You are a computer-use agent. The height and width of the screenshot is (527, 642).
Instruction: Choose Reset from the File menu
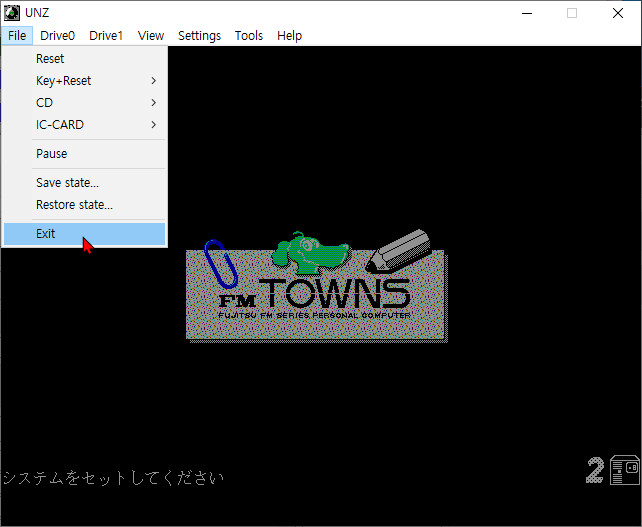84,59
